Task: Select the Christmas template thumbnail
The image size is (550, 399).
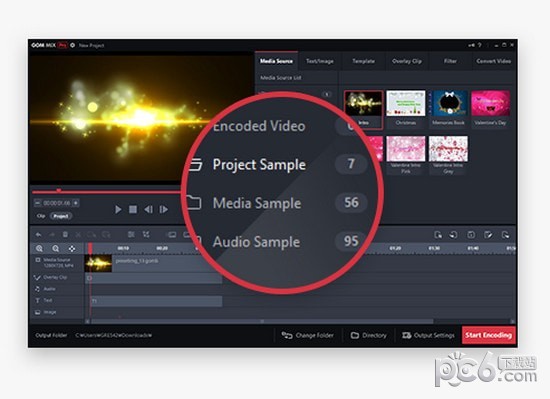Action: point(406,108)
